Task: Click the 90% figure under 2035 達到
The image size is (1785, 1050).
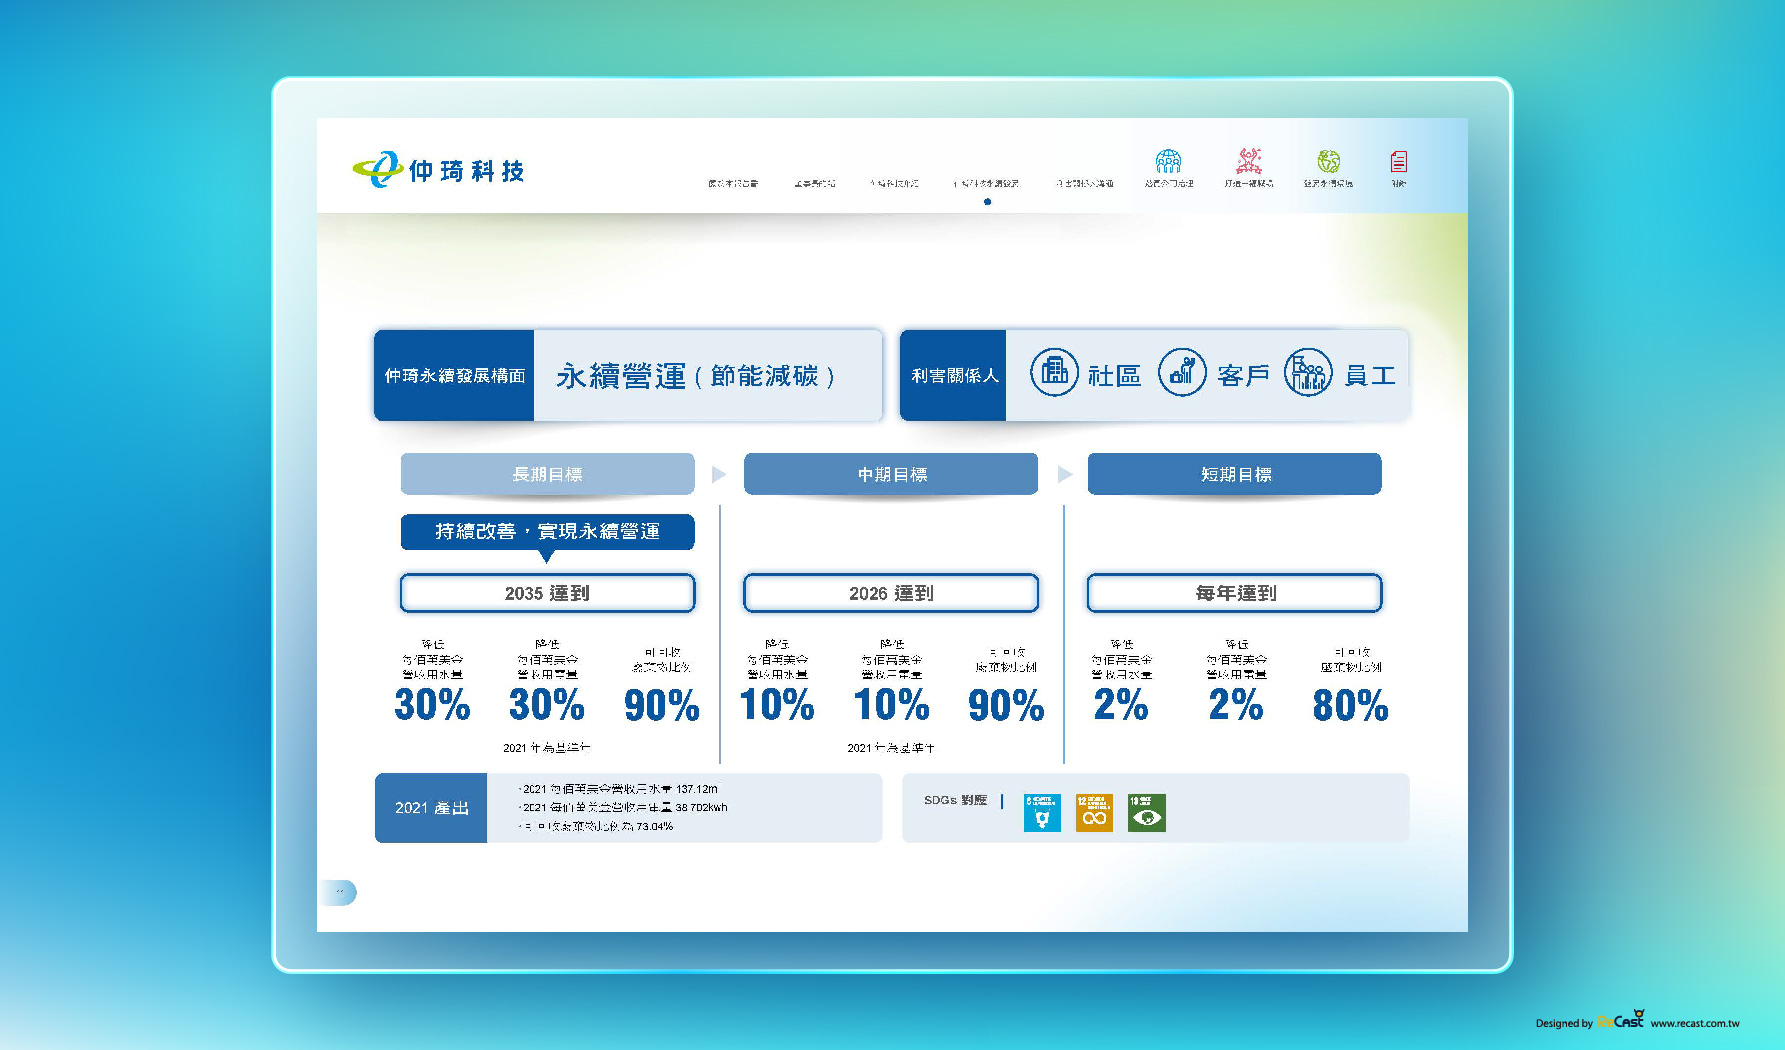Action: click(661, 705)
